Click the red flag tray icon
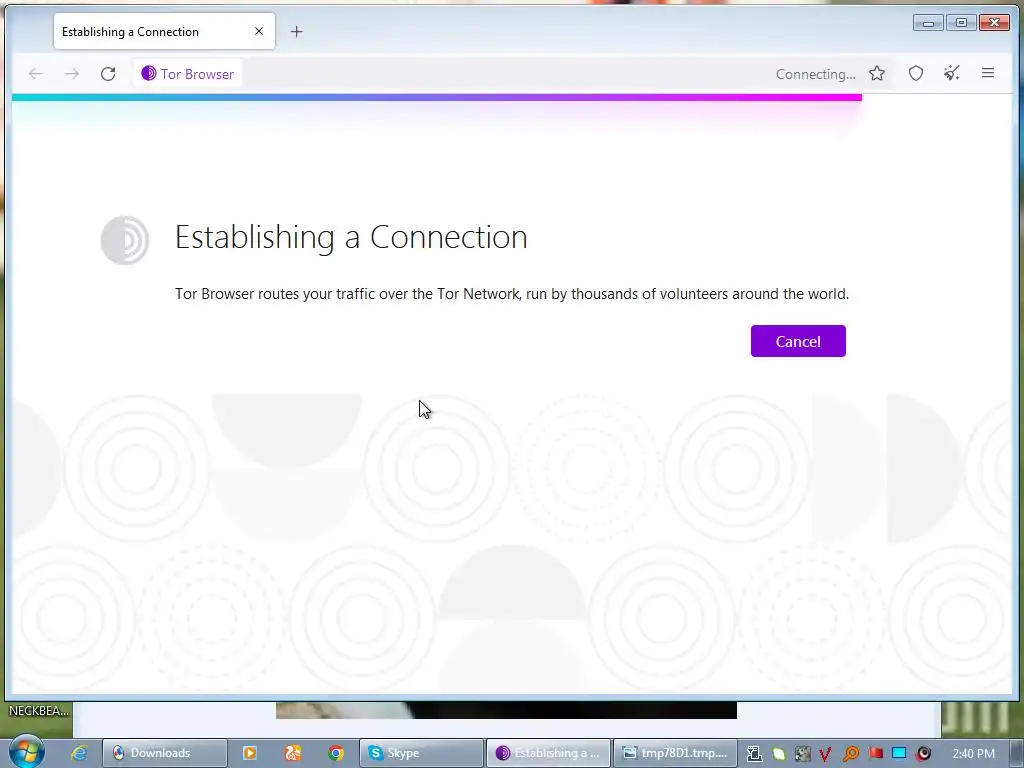The image size is (1024, 768). click(x=875, y=754)
